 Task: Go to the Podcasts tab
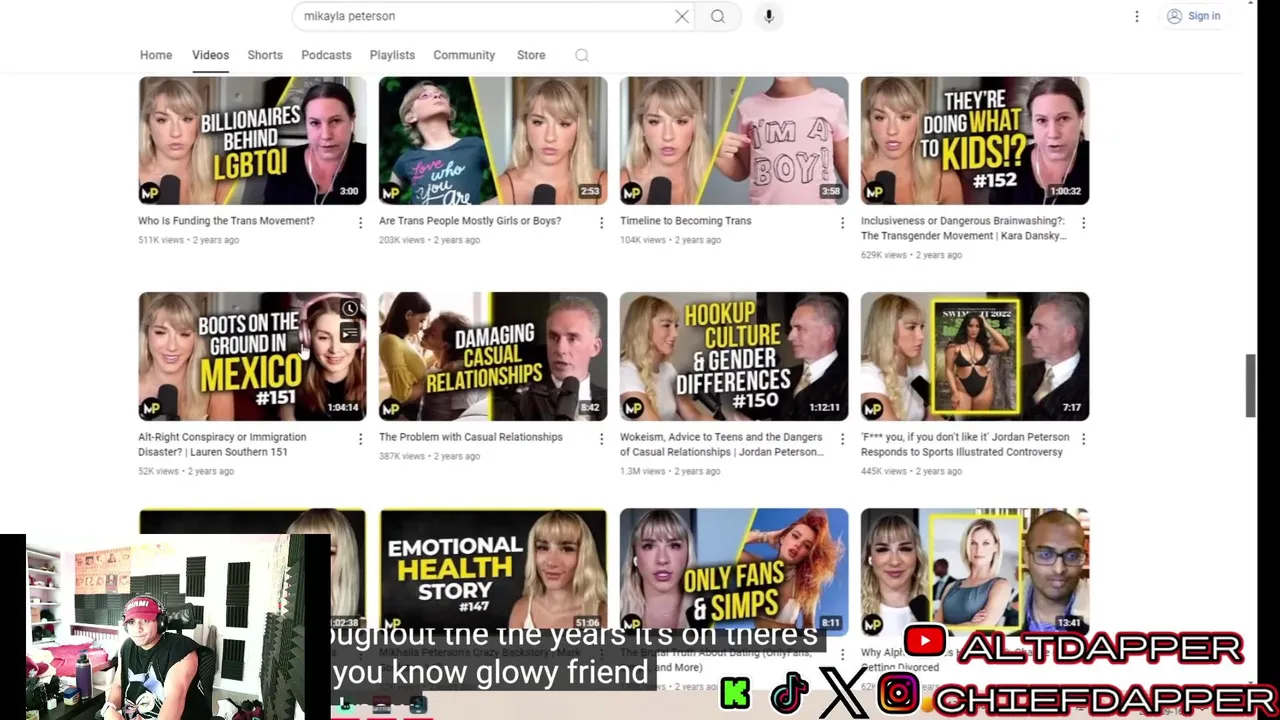click(326, 55)
